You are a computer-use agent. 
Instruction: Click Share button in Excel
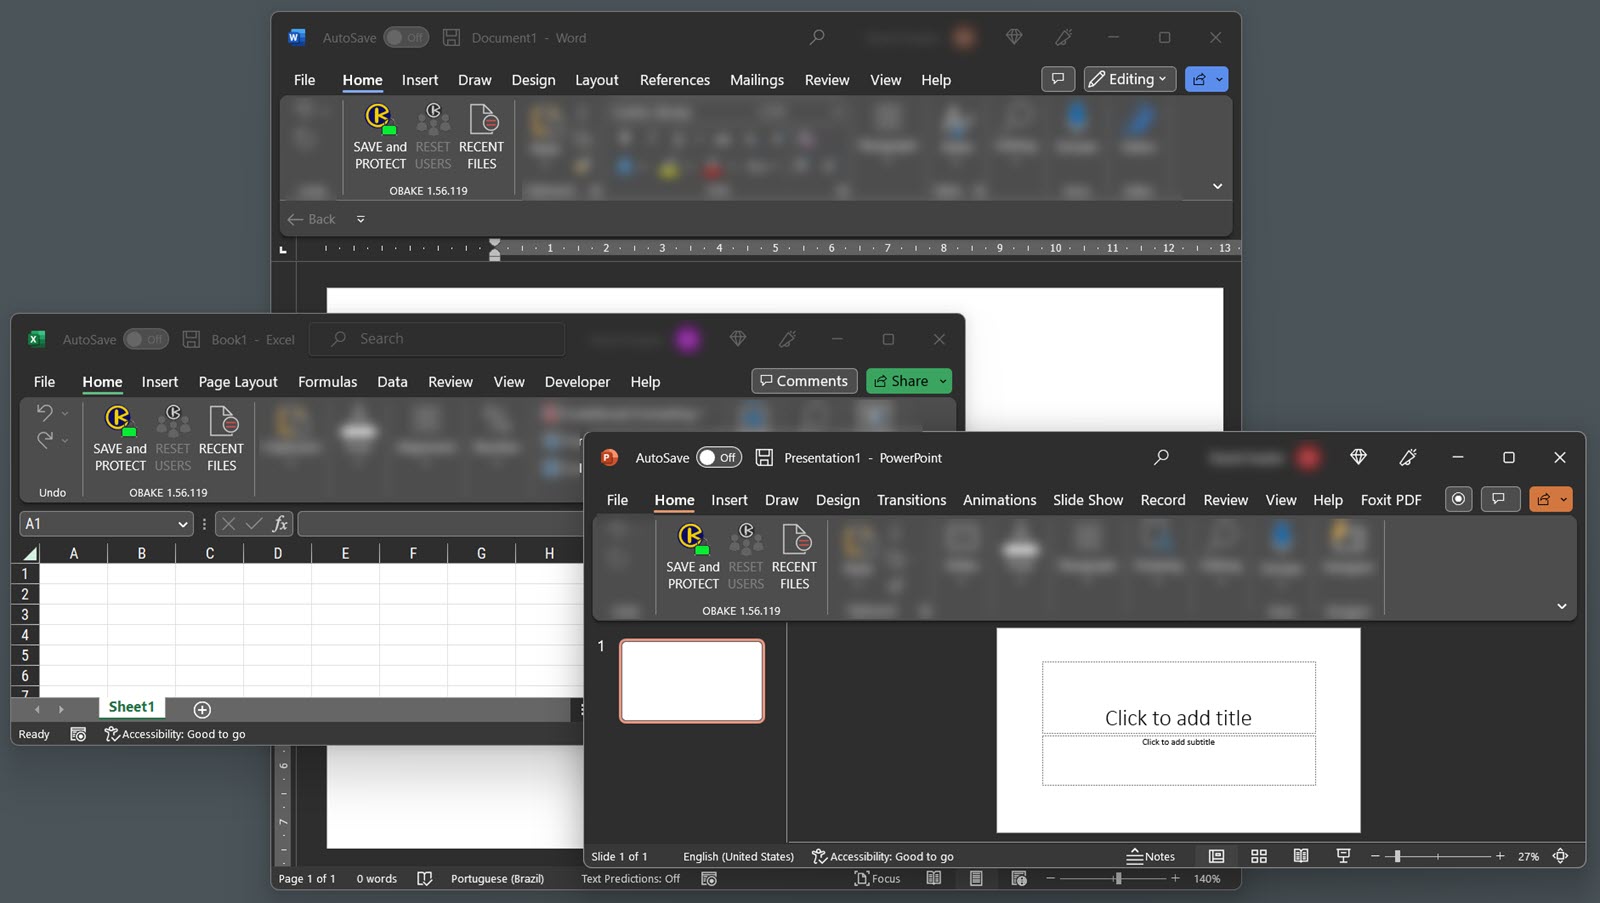pyautogui.click(x=900, y=381)
